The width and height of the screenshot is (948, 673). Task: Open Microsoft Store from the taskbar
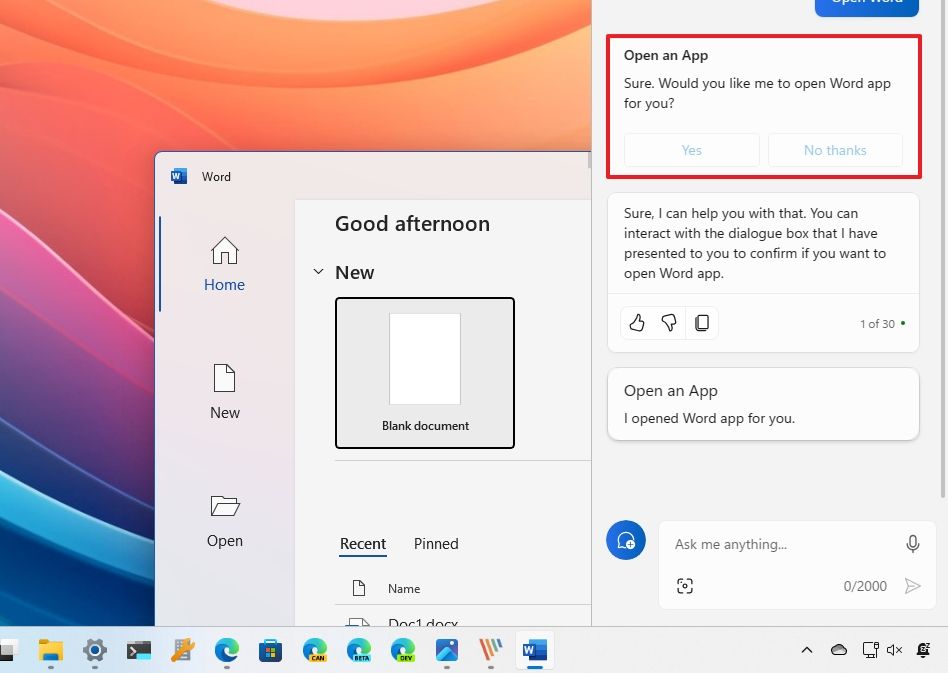pyautogui.click(x=270, y=651)
